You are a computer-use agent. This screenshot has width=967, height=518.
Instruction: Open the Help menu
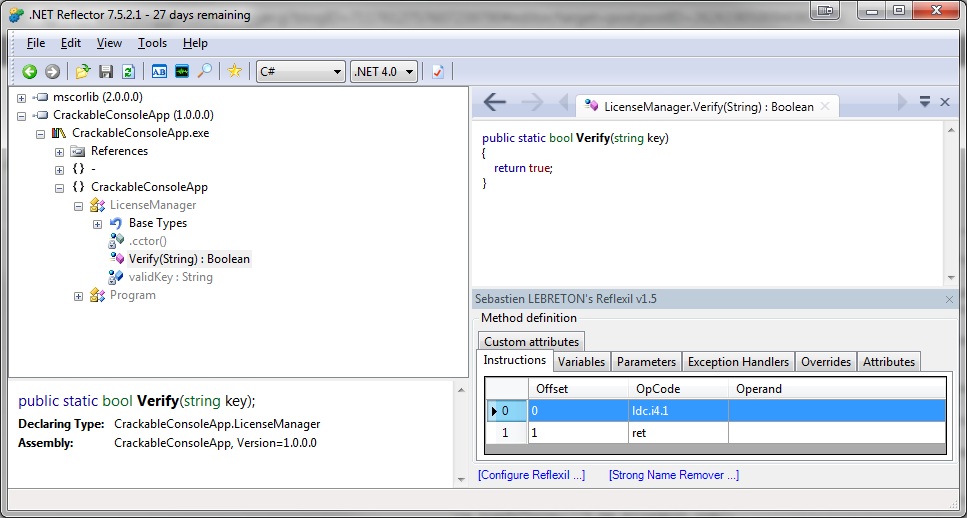[195, 43]
